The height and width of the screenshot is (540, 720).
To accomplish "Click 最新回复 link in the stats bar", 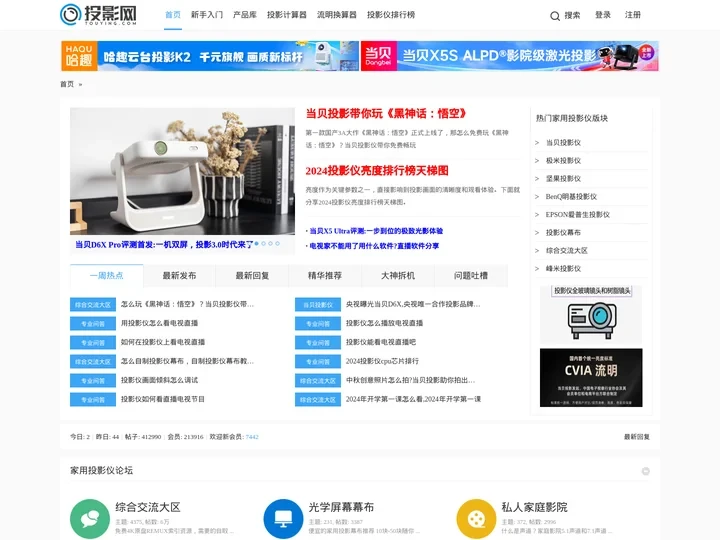I will pyautogui.click(x=636, y=437).
